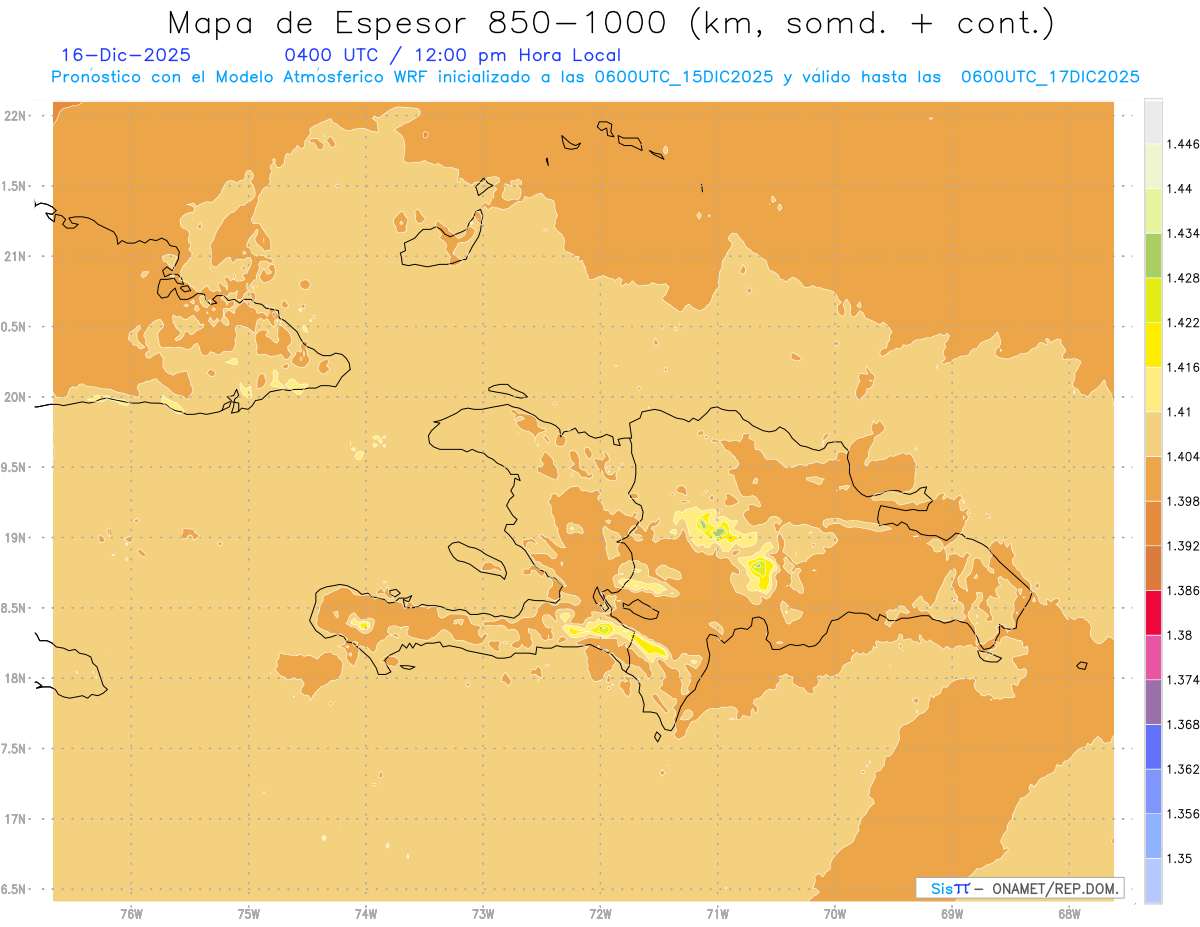Pick the blue colorbar segment between 1.362 and 1.368
This screenshot has height=927, width=1200.
[x=1153, y=747]
